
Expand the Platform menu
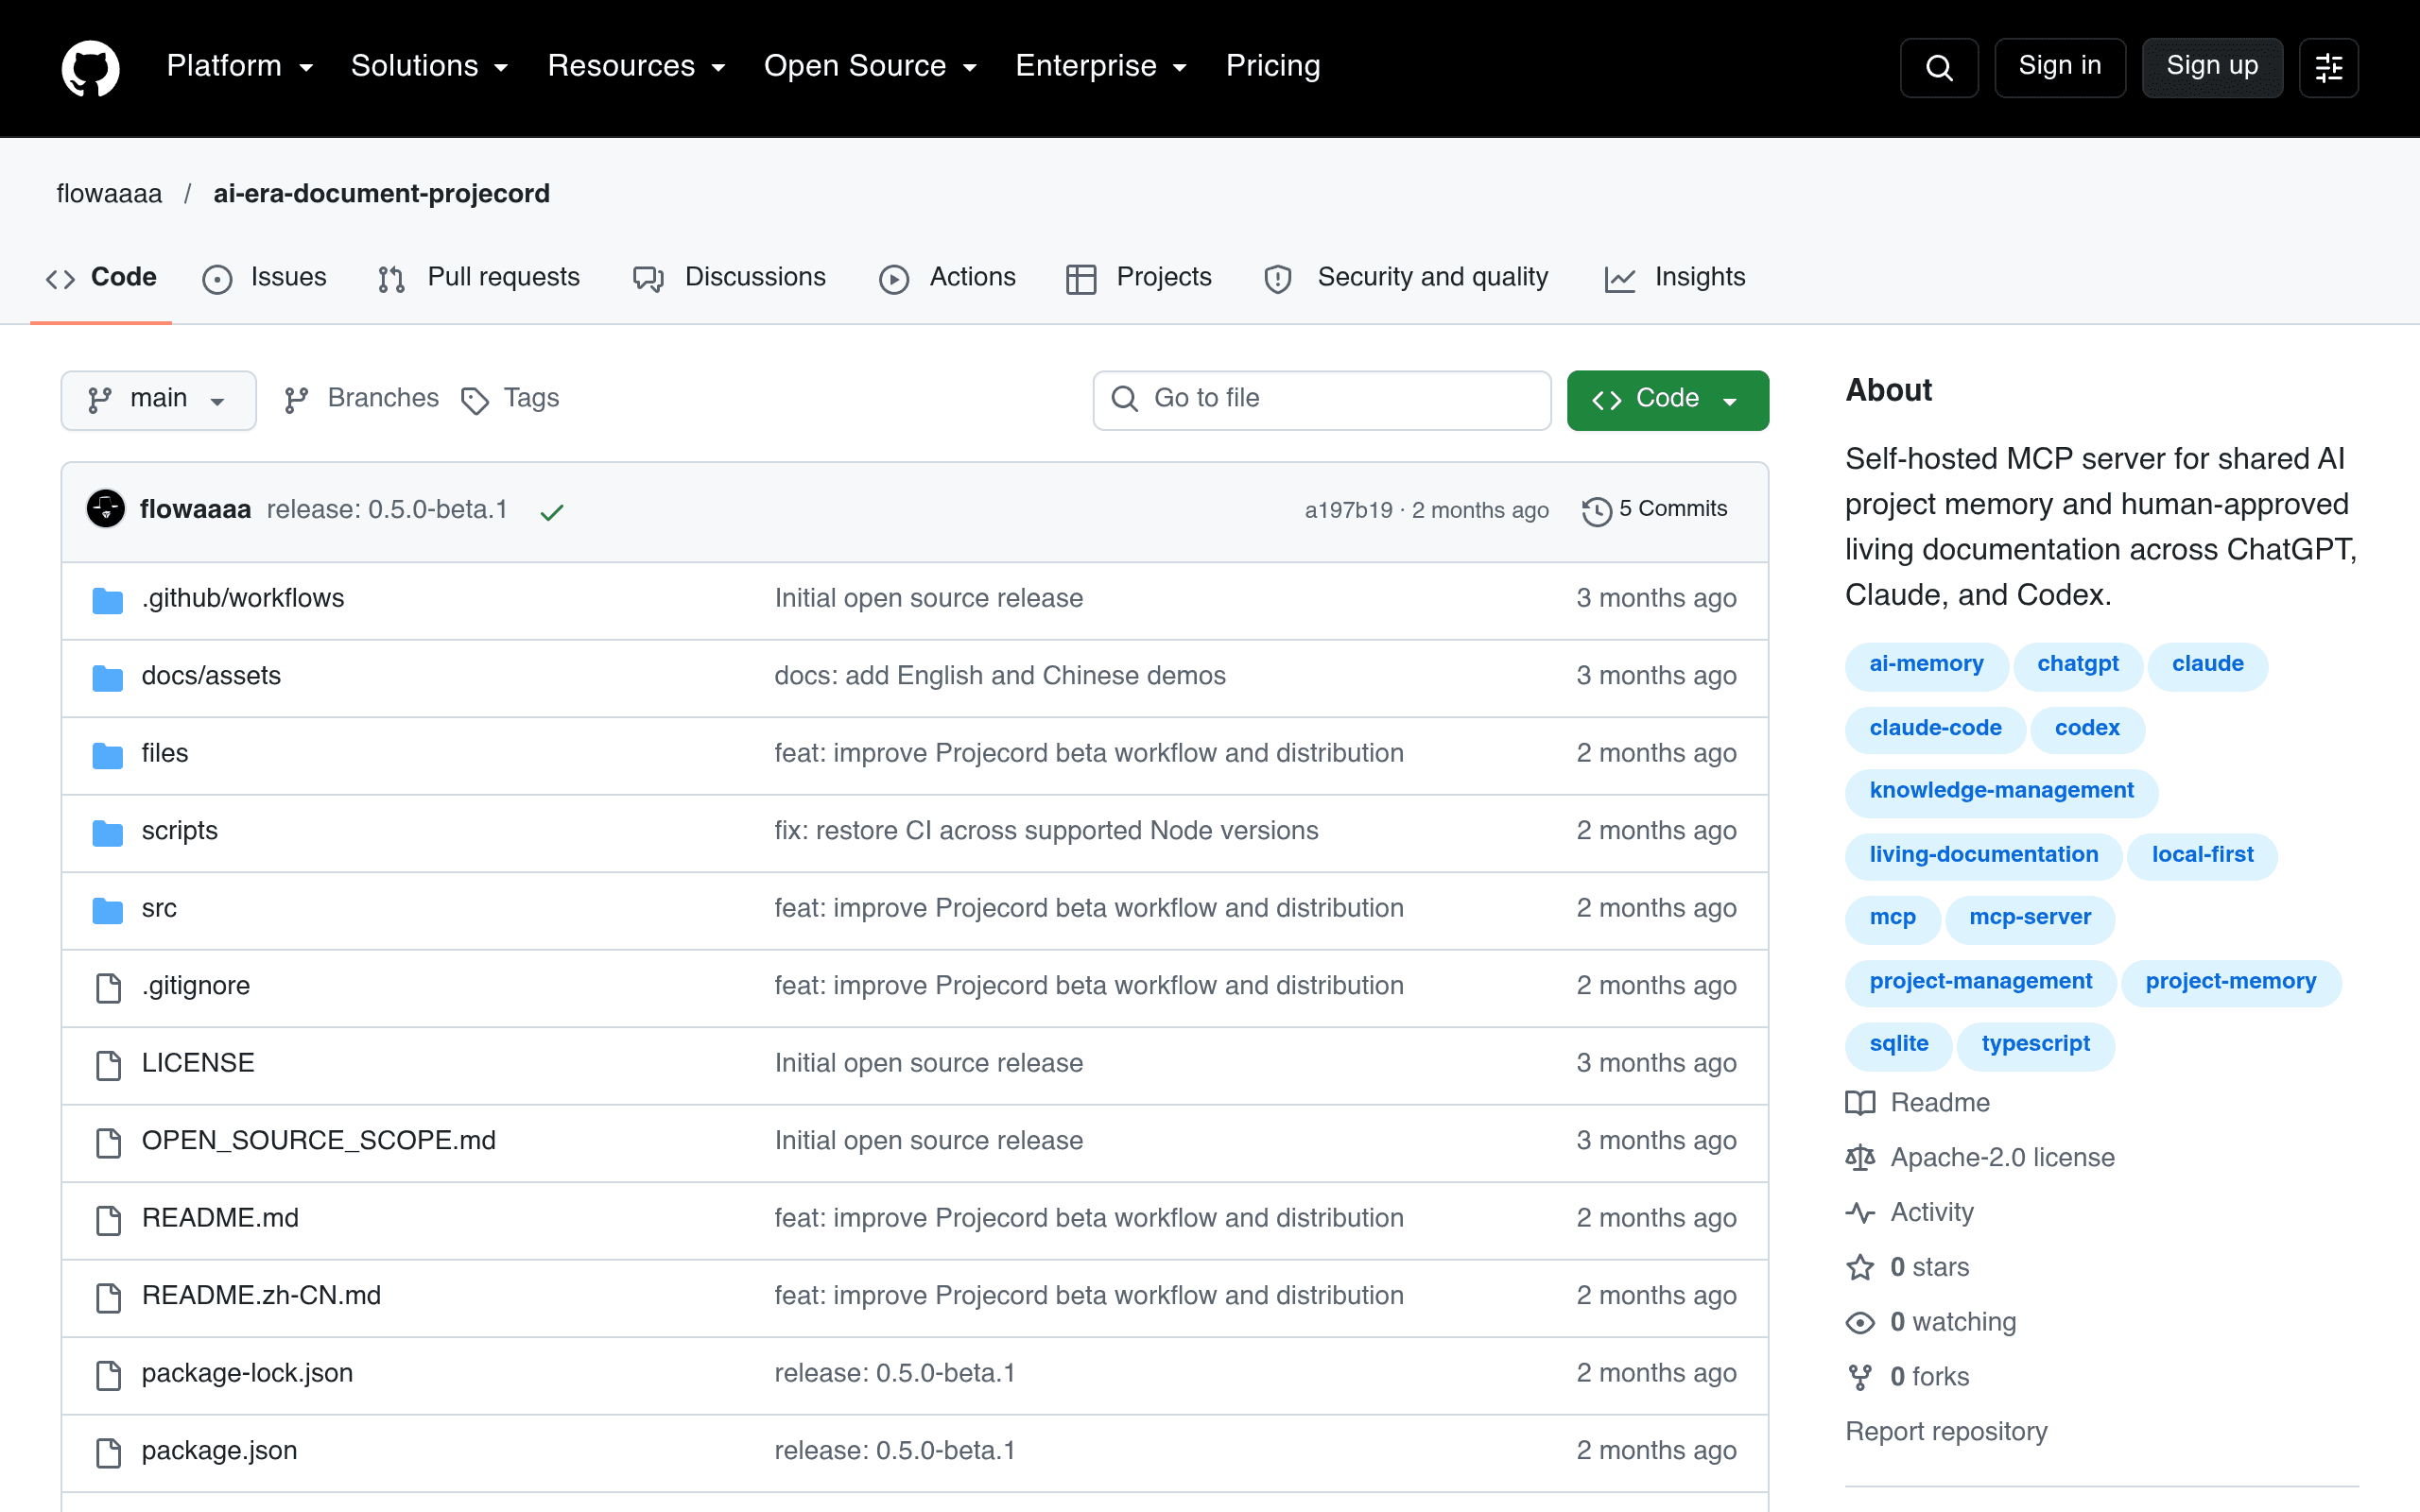tap(240, 66)
